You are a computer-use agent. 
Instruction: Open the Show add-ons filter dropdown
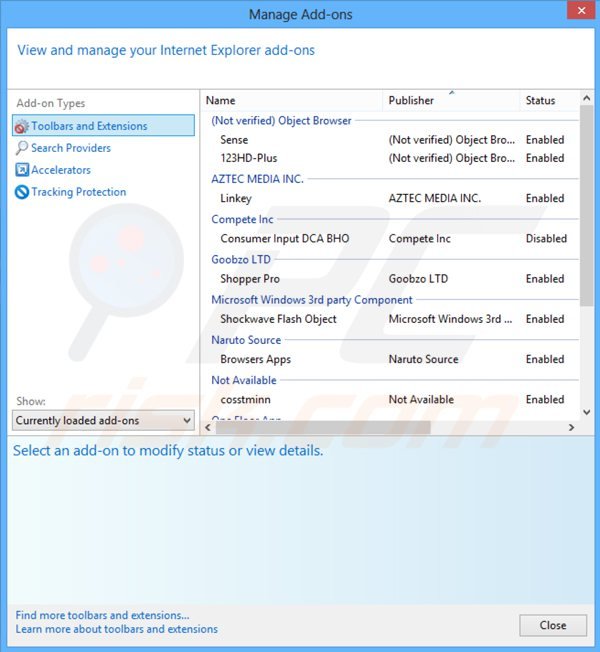click(103, 420)
